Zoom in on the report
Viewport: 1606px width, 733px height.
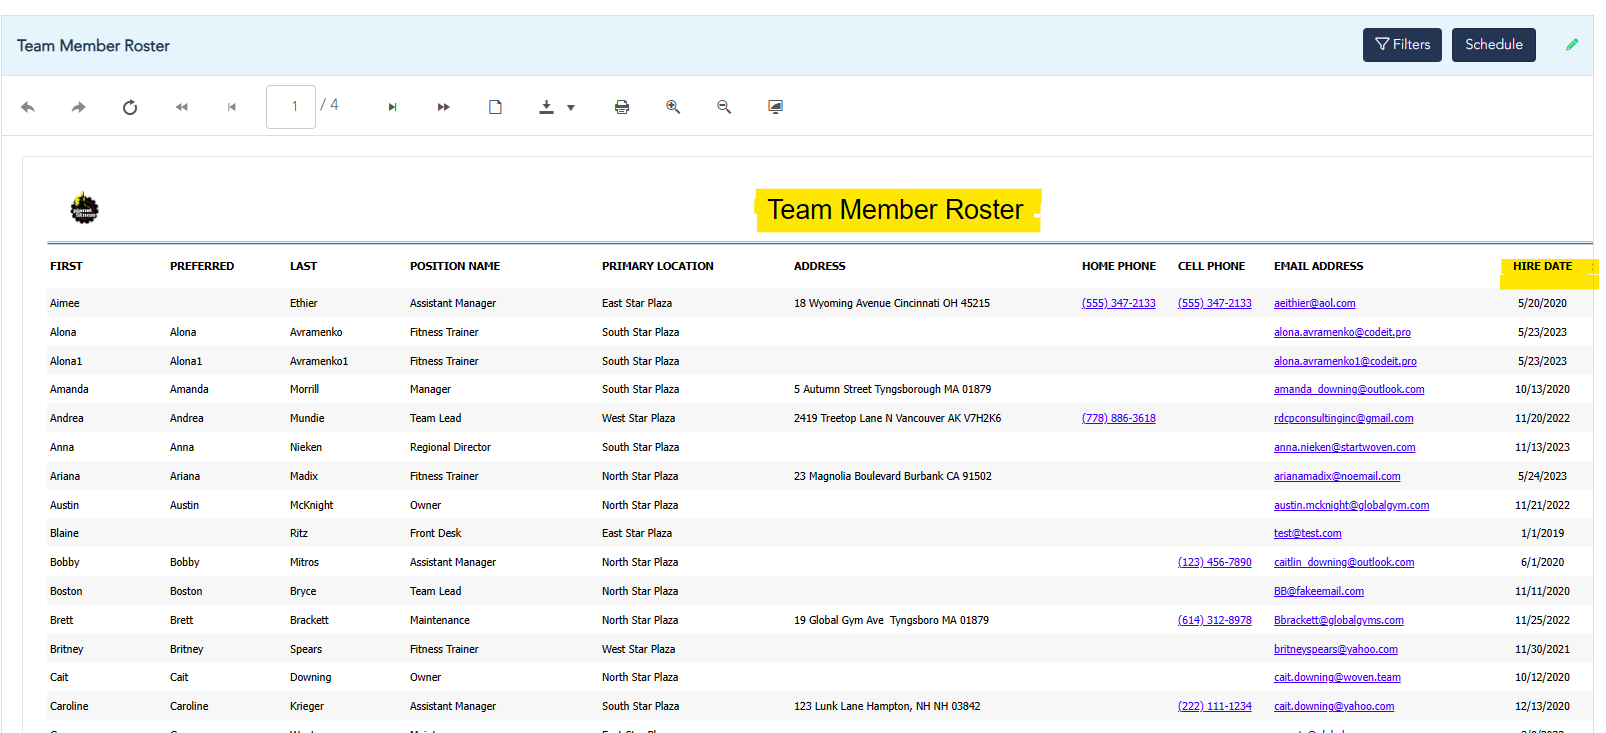[x=673, y=107]
